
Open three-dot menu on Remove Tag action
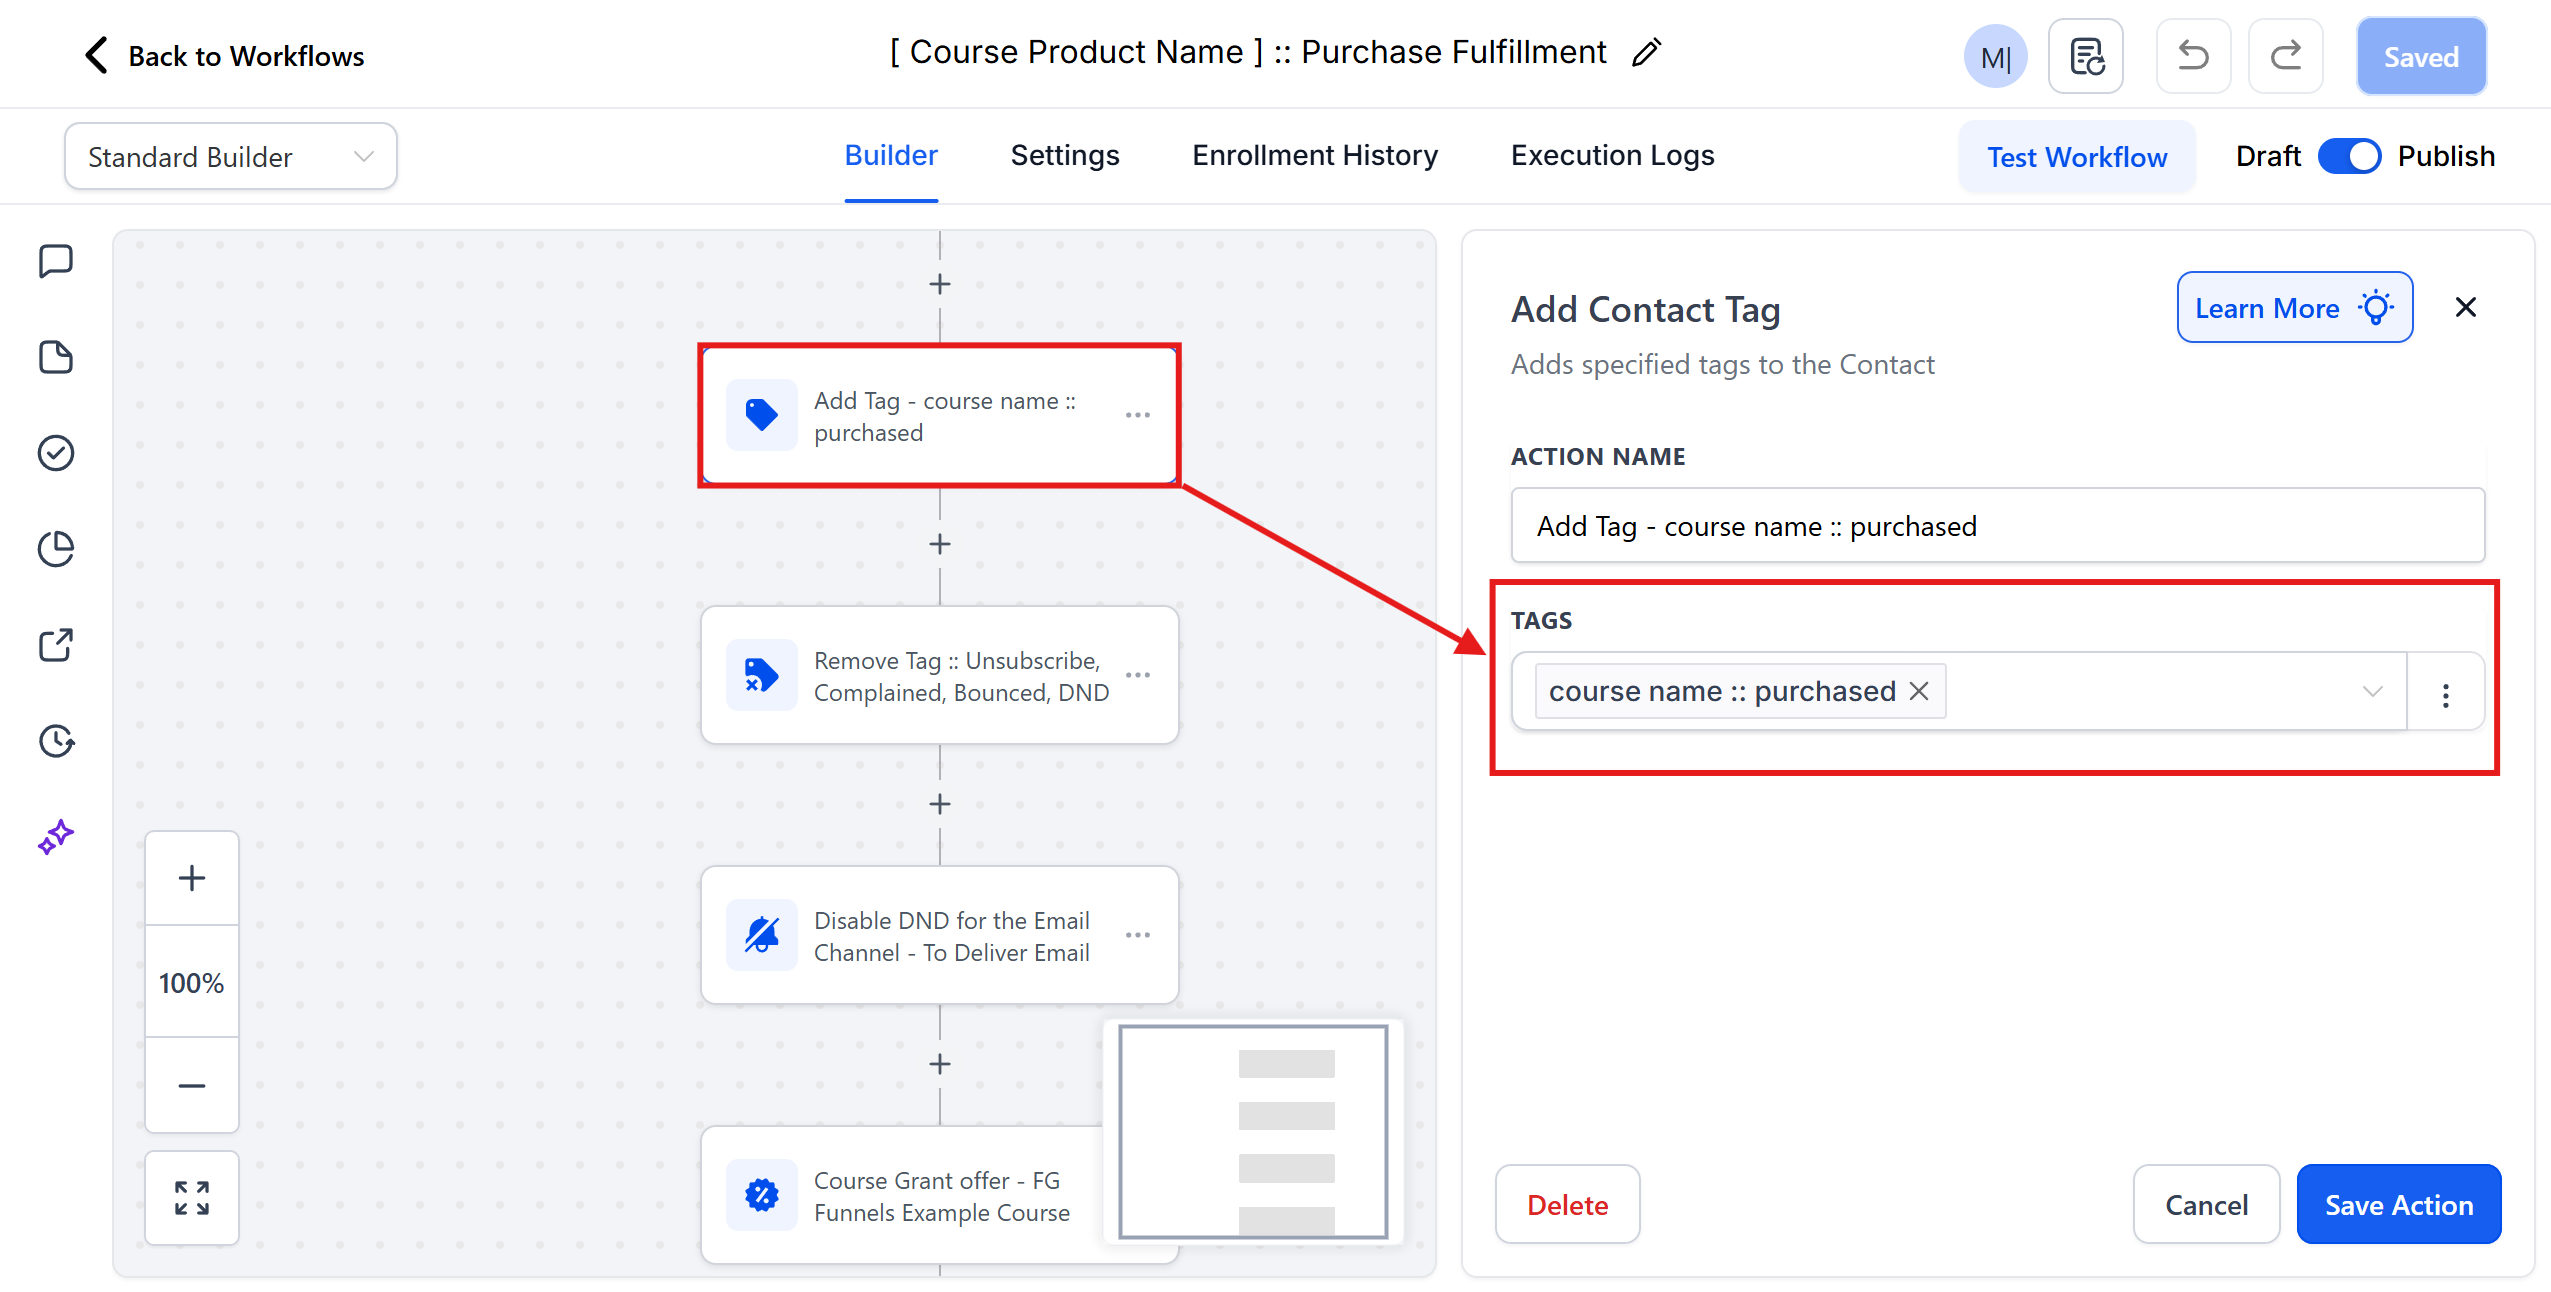coord(1137,675)
